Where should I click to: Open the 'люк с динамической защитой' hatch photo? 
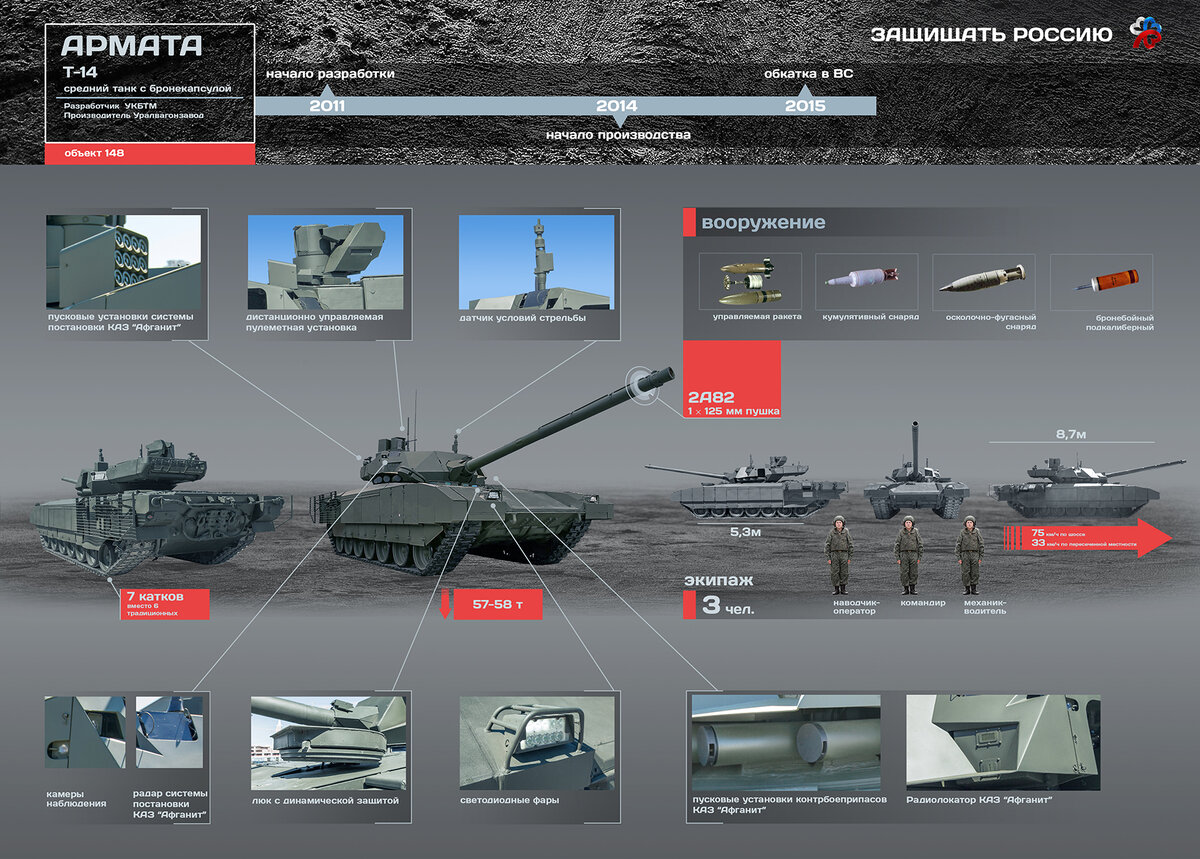[x=328, y=742]
